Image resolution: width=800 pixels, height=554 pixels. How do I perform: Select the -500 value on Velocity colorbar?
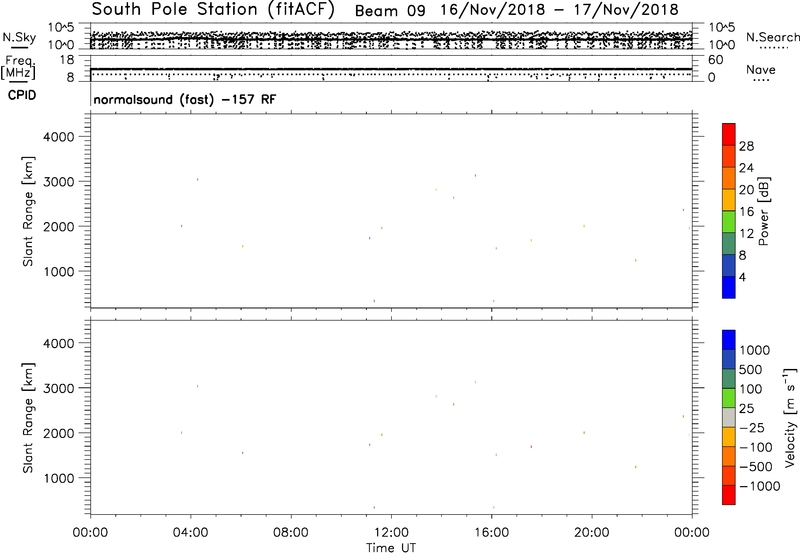756,467
